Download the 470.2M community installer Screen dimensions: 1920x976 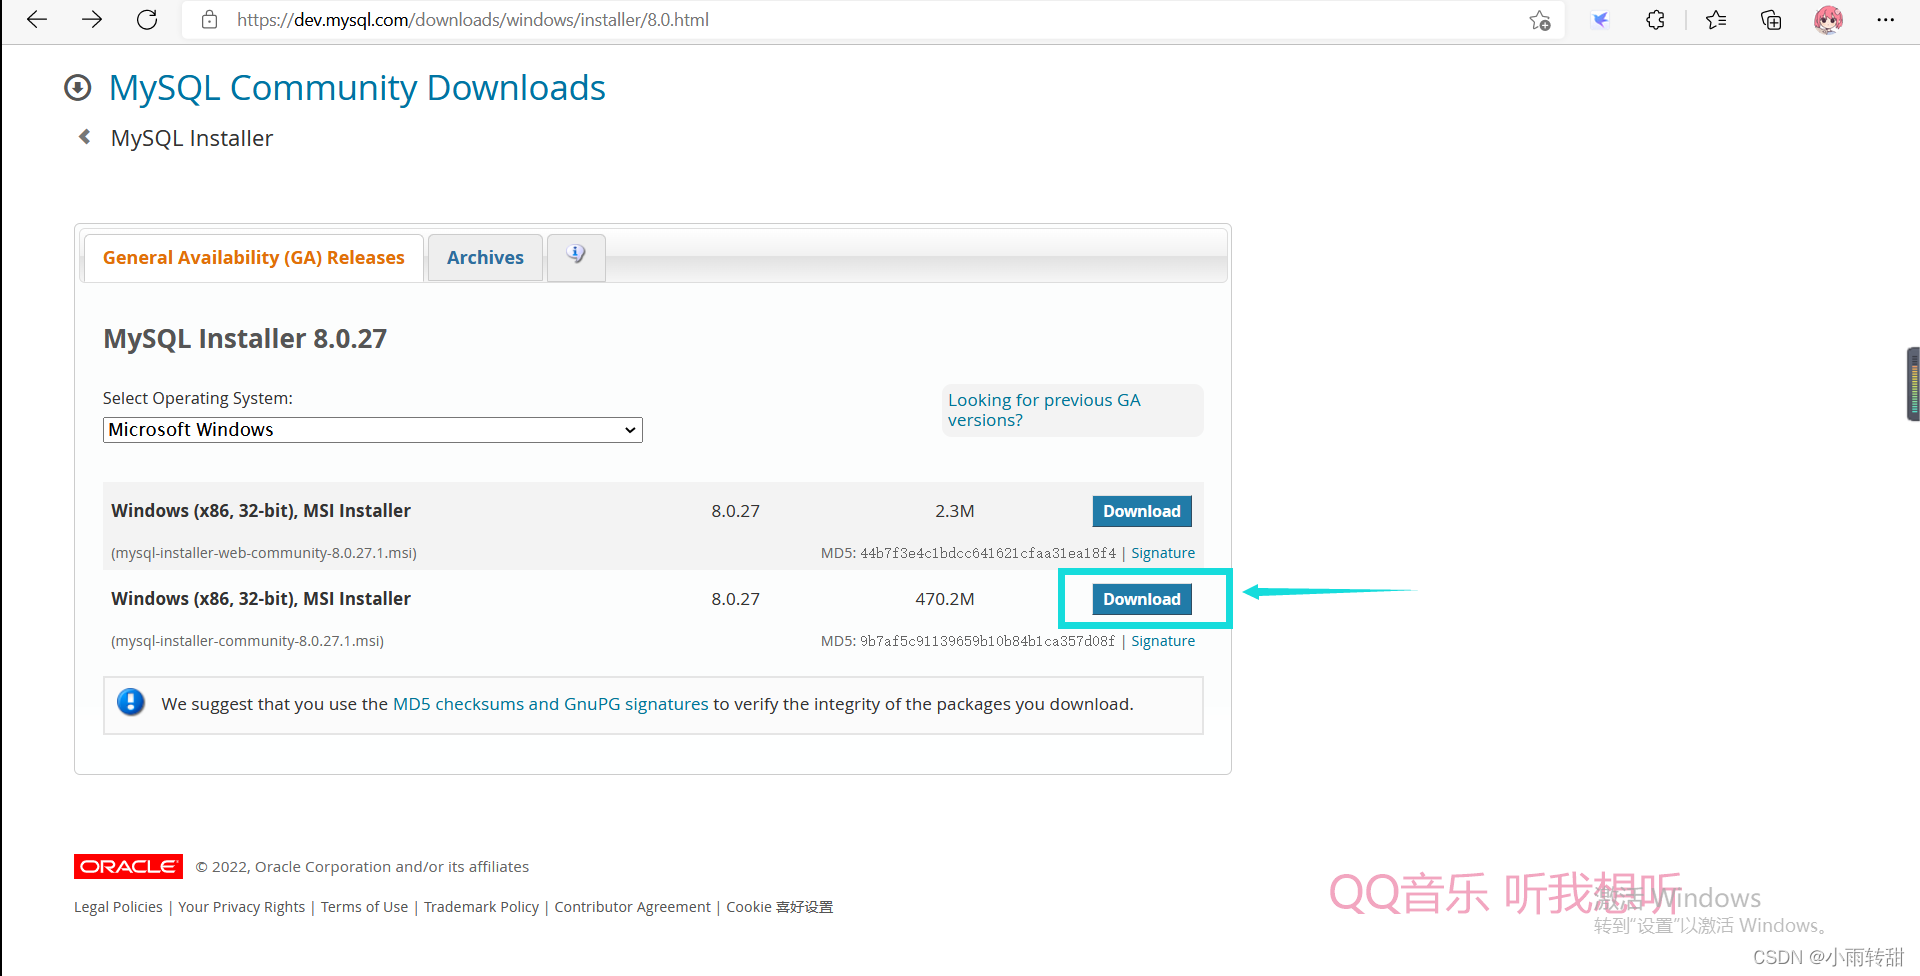tap(1142, 599)
